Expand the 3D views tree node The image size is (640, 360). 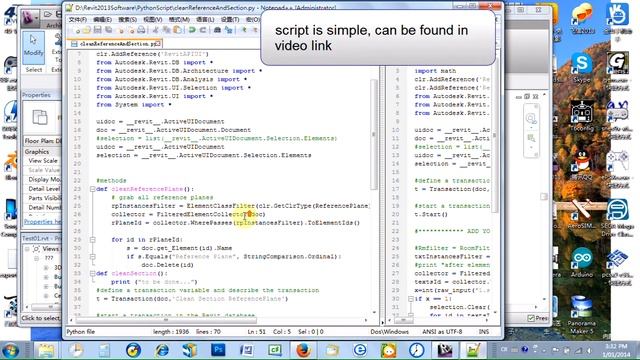(x=46, y=268)
